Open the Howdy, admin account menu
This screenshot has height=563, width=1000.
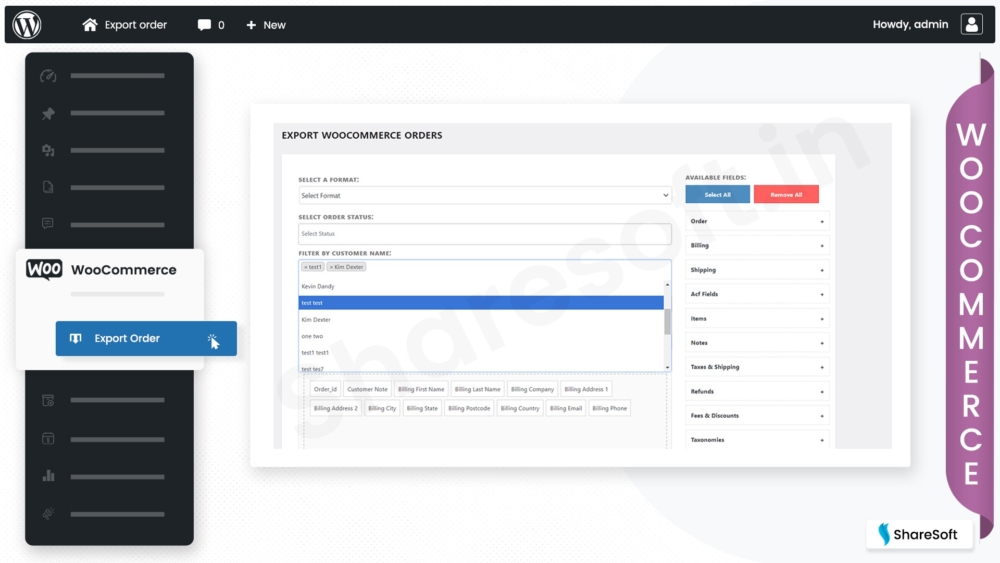pos(910,24)
